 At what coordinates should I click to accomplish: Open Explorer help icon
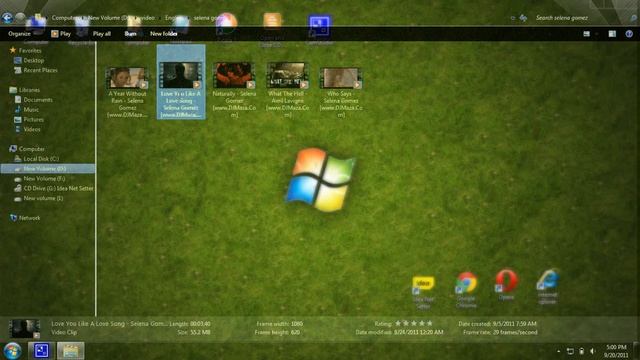coord(629,34)
